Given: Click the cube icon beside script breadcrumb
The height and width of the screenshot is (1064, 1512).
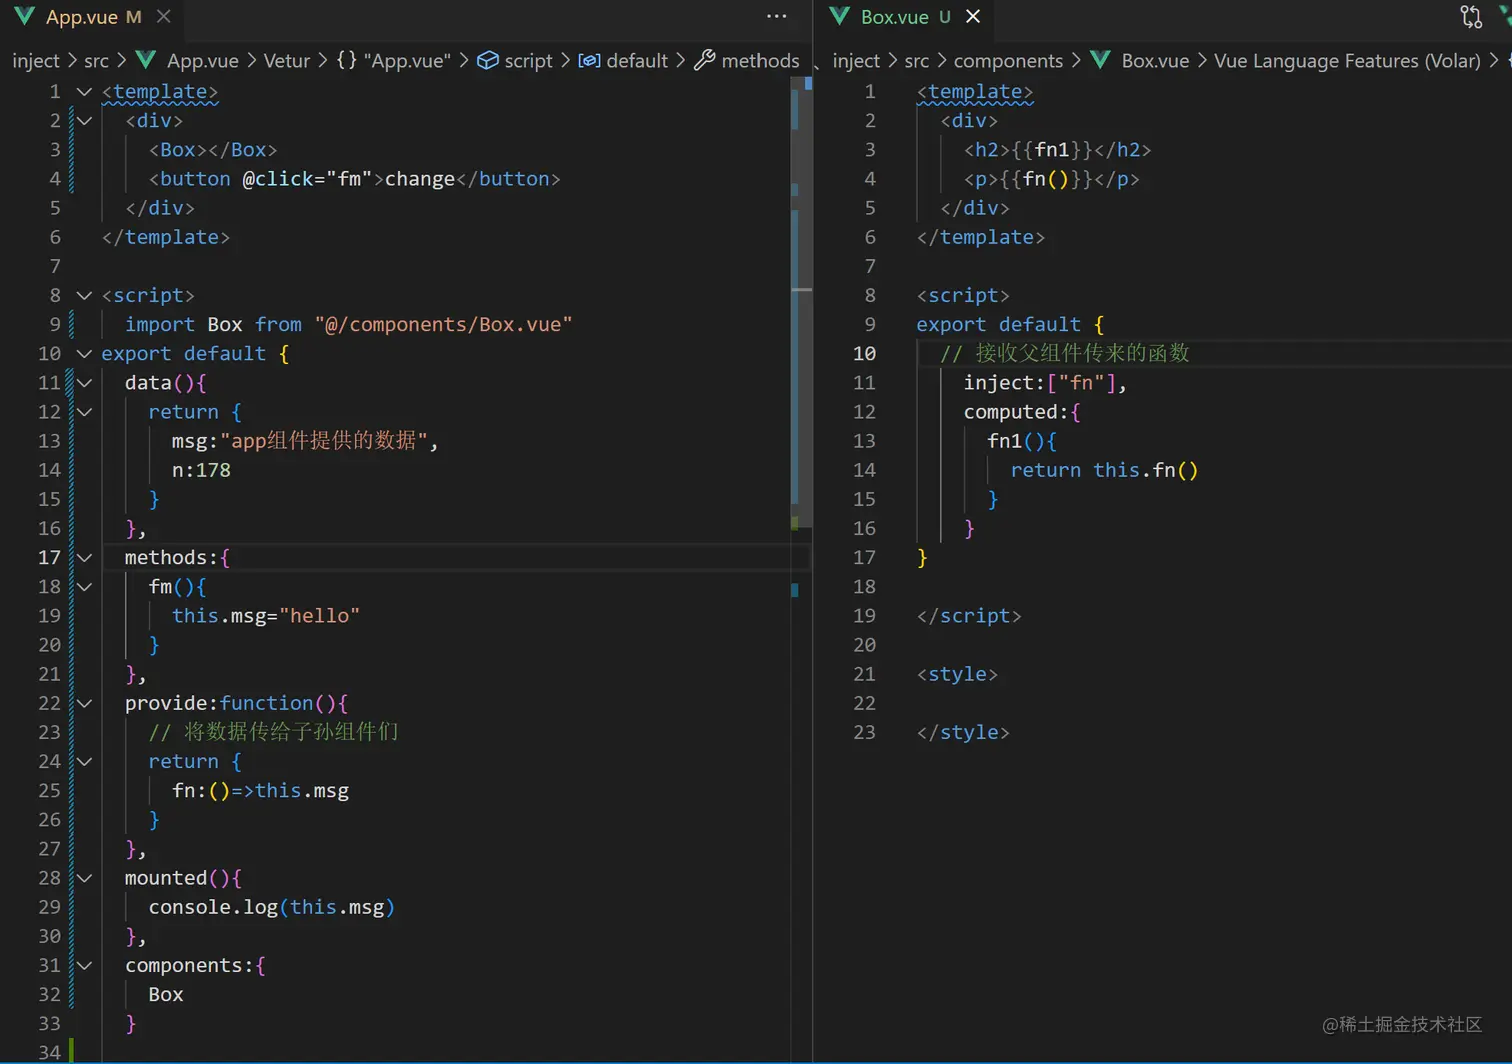Looking at the screenshot, I should 488,60.
